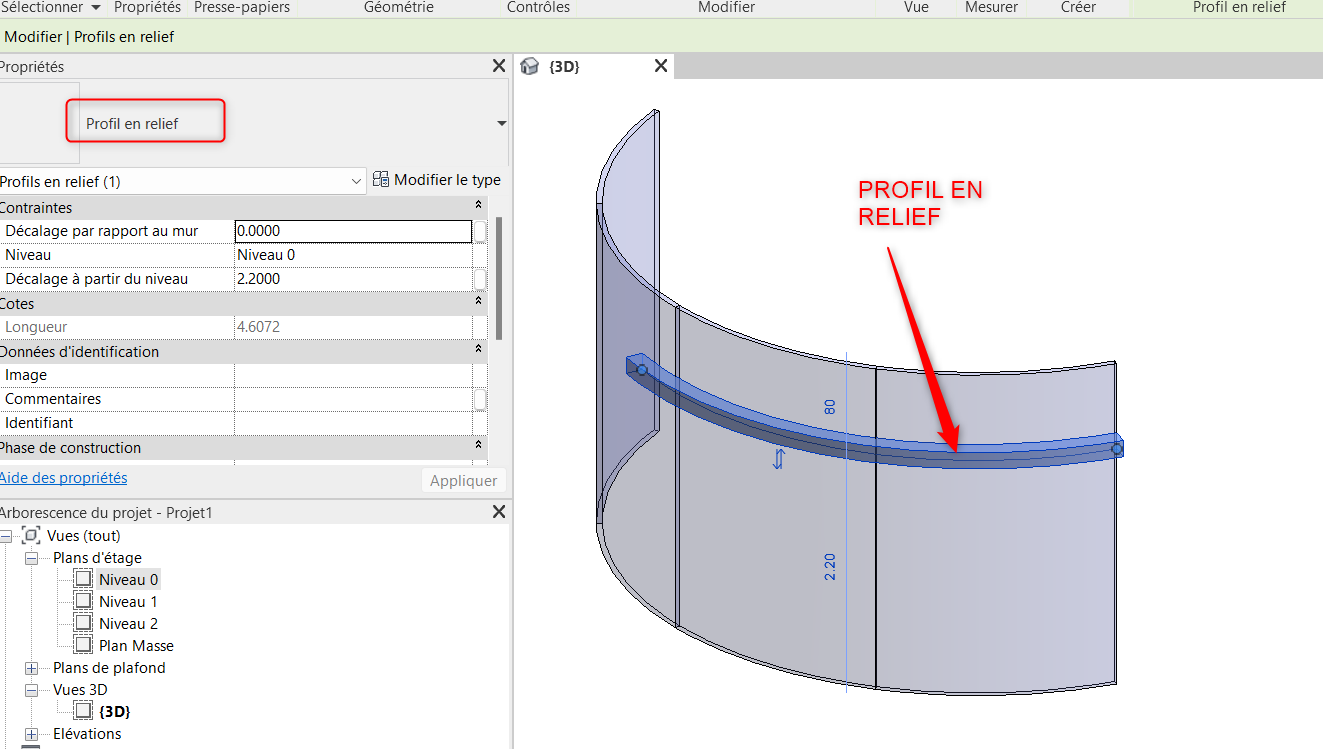Close the Propriétés panel
This screenshot has height=749, width=1323.
[499, 66]
